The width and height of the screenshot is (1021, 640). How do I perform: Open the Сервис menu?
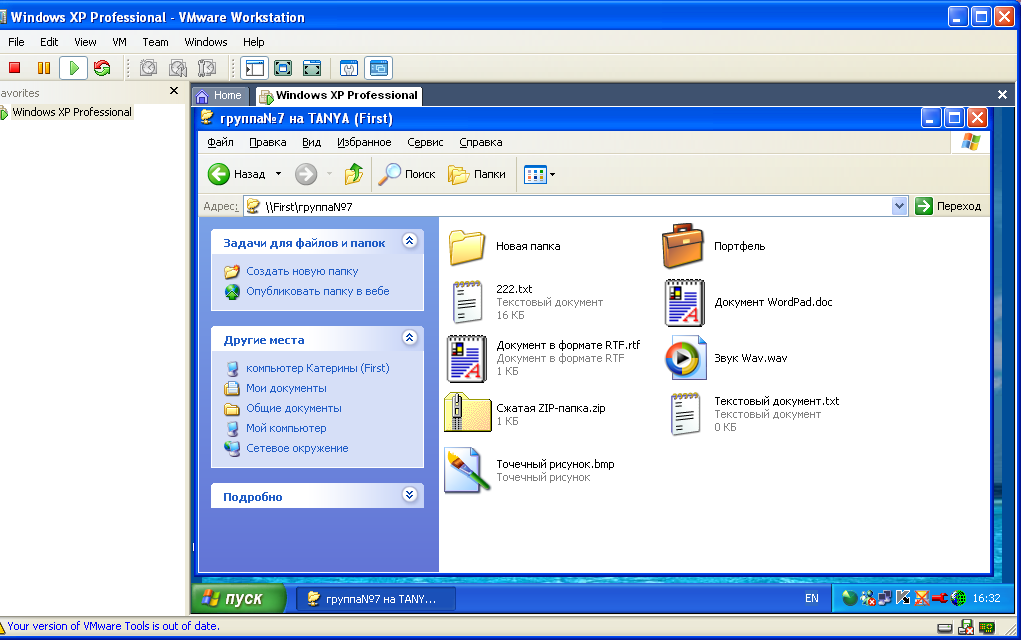click(x=425, y=142)
